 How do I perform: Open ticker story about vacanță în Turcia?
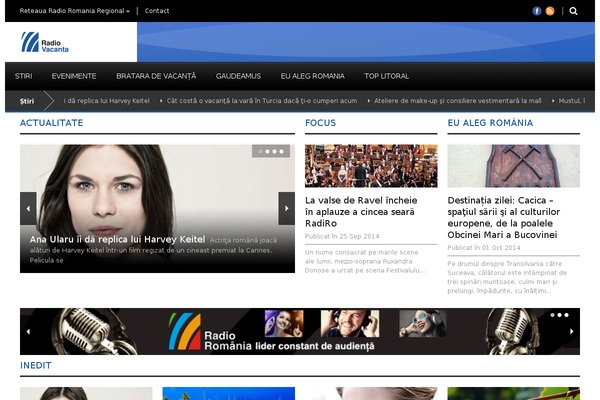[x=262, y=101]
